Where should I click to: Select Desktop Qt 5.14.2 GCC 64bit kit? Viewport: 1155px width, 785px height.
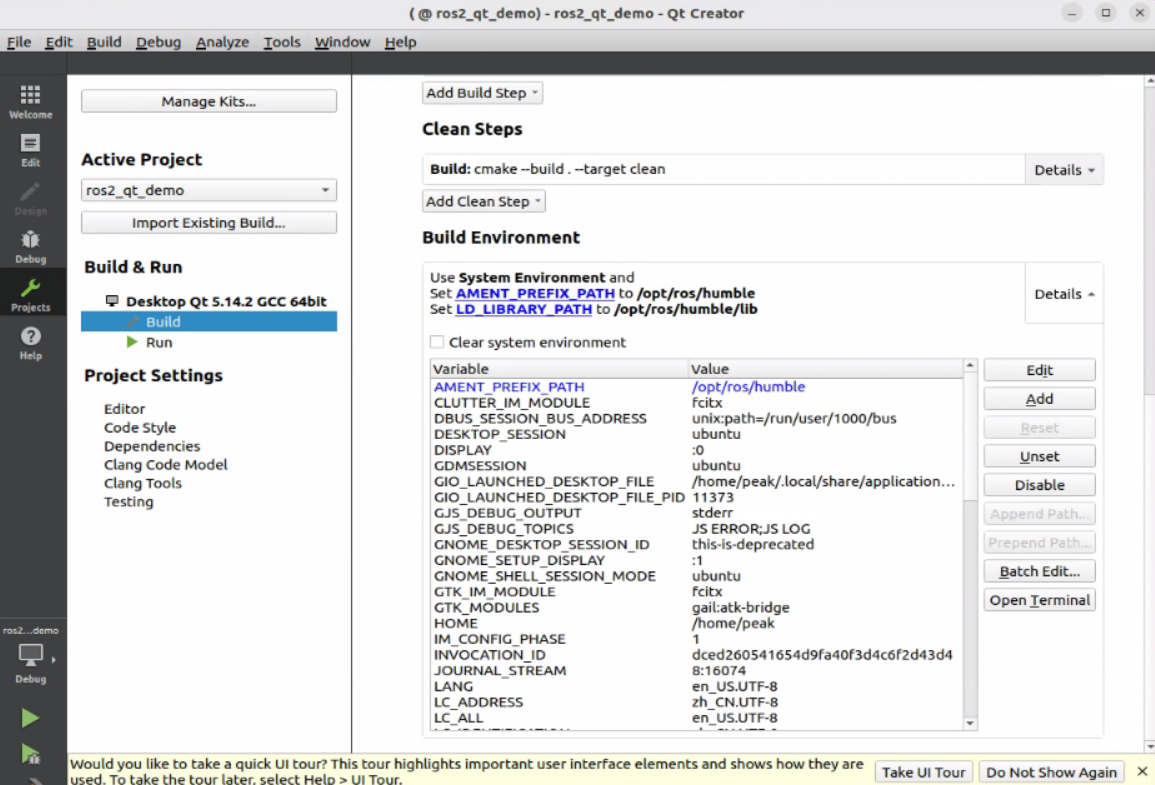pos(225,301)
